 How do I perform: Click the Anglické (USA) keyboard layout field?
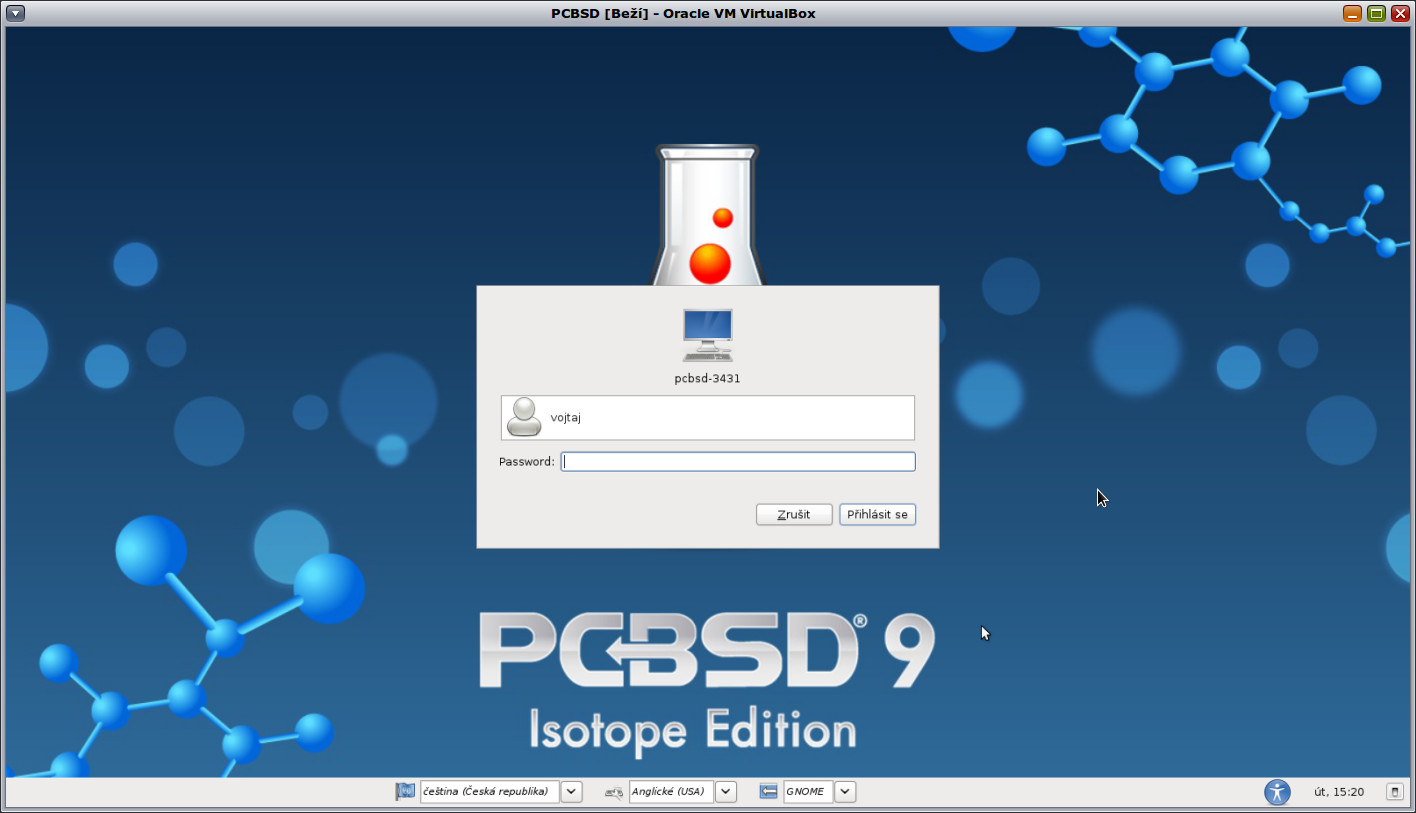click(x=671, y=792)
